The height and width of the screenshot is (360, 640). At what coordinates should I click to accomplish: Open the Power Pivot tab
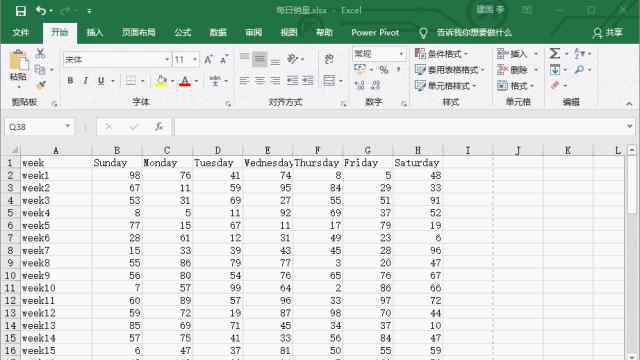[375, 33]
